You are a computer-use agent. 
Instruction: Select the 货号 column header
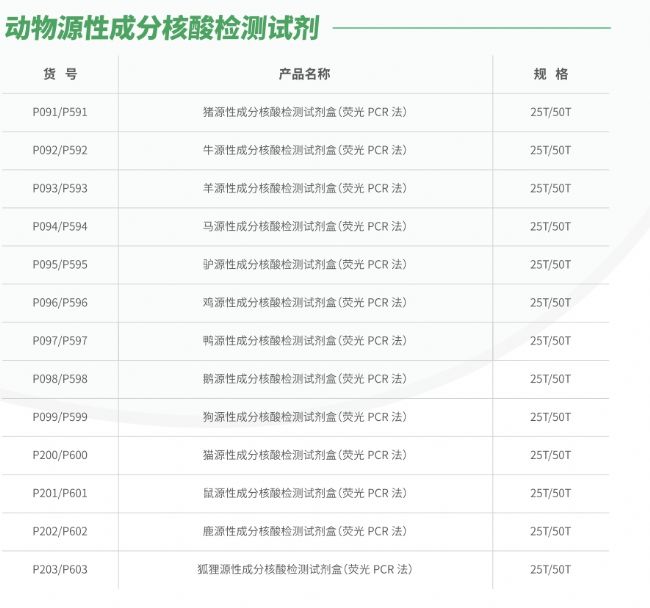(x=60, y=74)
